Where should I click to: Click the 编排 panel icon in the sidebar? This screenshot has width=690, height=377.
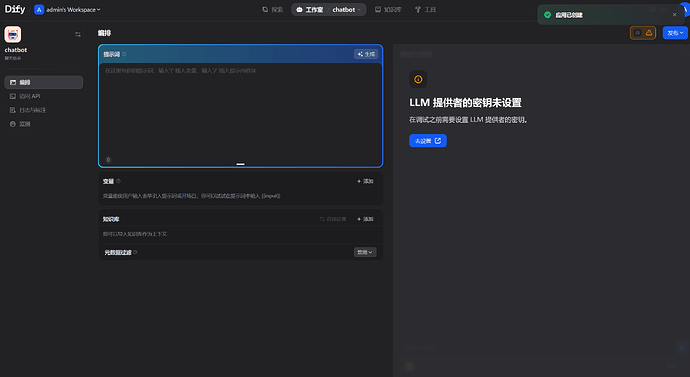pos(13,82)
